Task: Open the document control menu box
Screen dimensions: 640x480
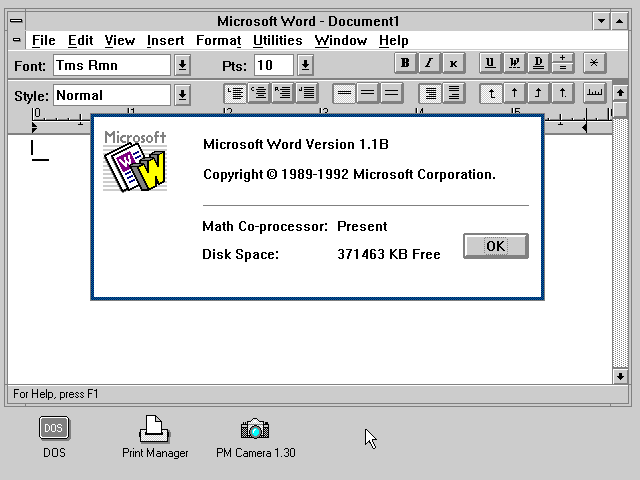Action: tap(16, 40)
